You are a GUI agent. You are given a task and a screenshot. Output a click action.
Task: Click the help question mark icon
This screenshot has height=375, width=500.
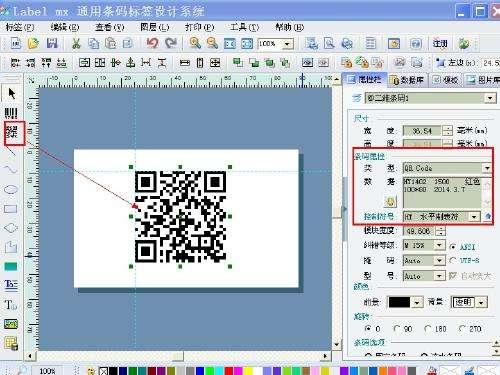416,43
